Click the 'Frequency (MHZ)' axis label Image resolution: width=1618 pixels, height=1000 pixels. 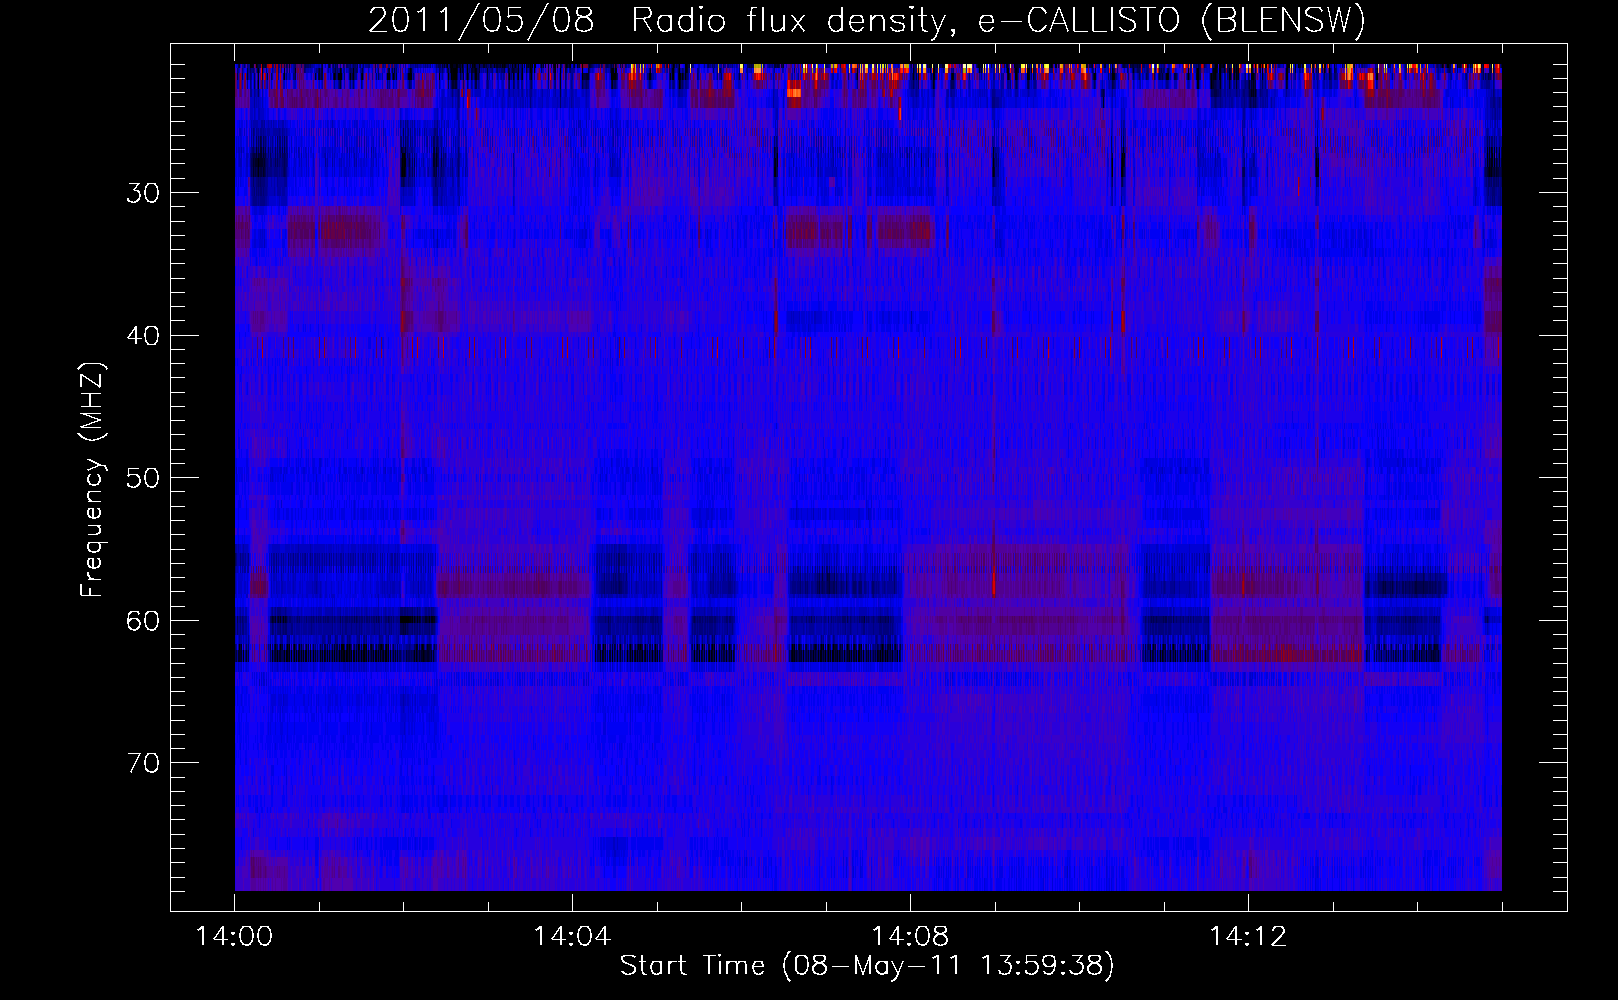92,480
